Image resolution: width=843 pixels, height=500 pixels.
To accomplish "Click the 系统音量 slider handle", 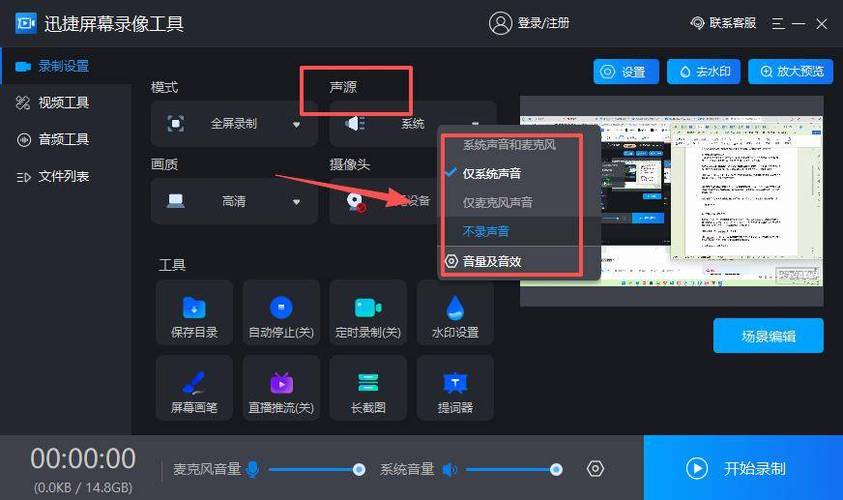I will (x=556, y=469).
